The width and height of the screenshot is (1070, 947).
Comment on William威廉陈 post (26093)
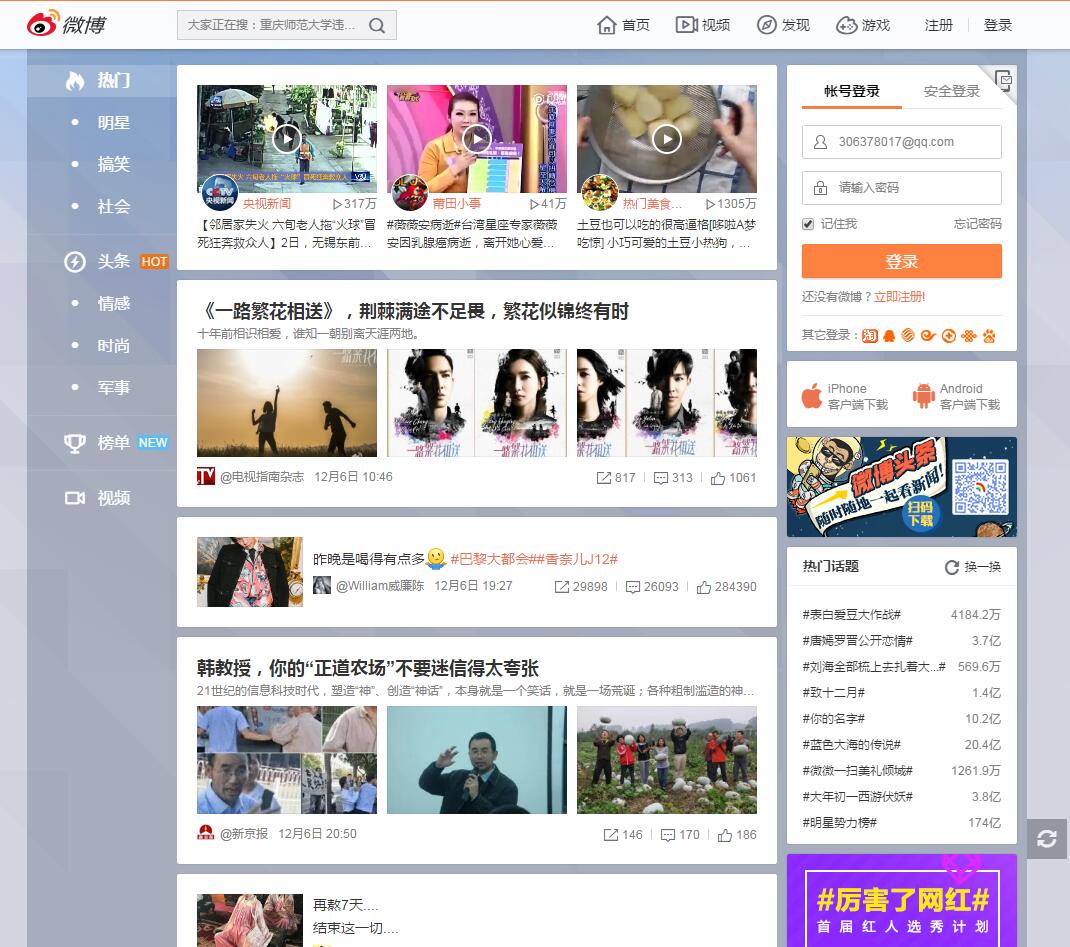pos(652,587)
